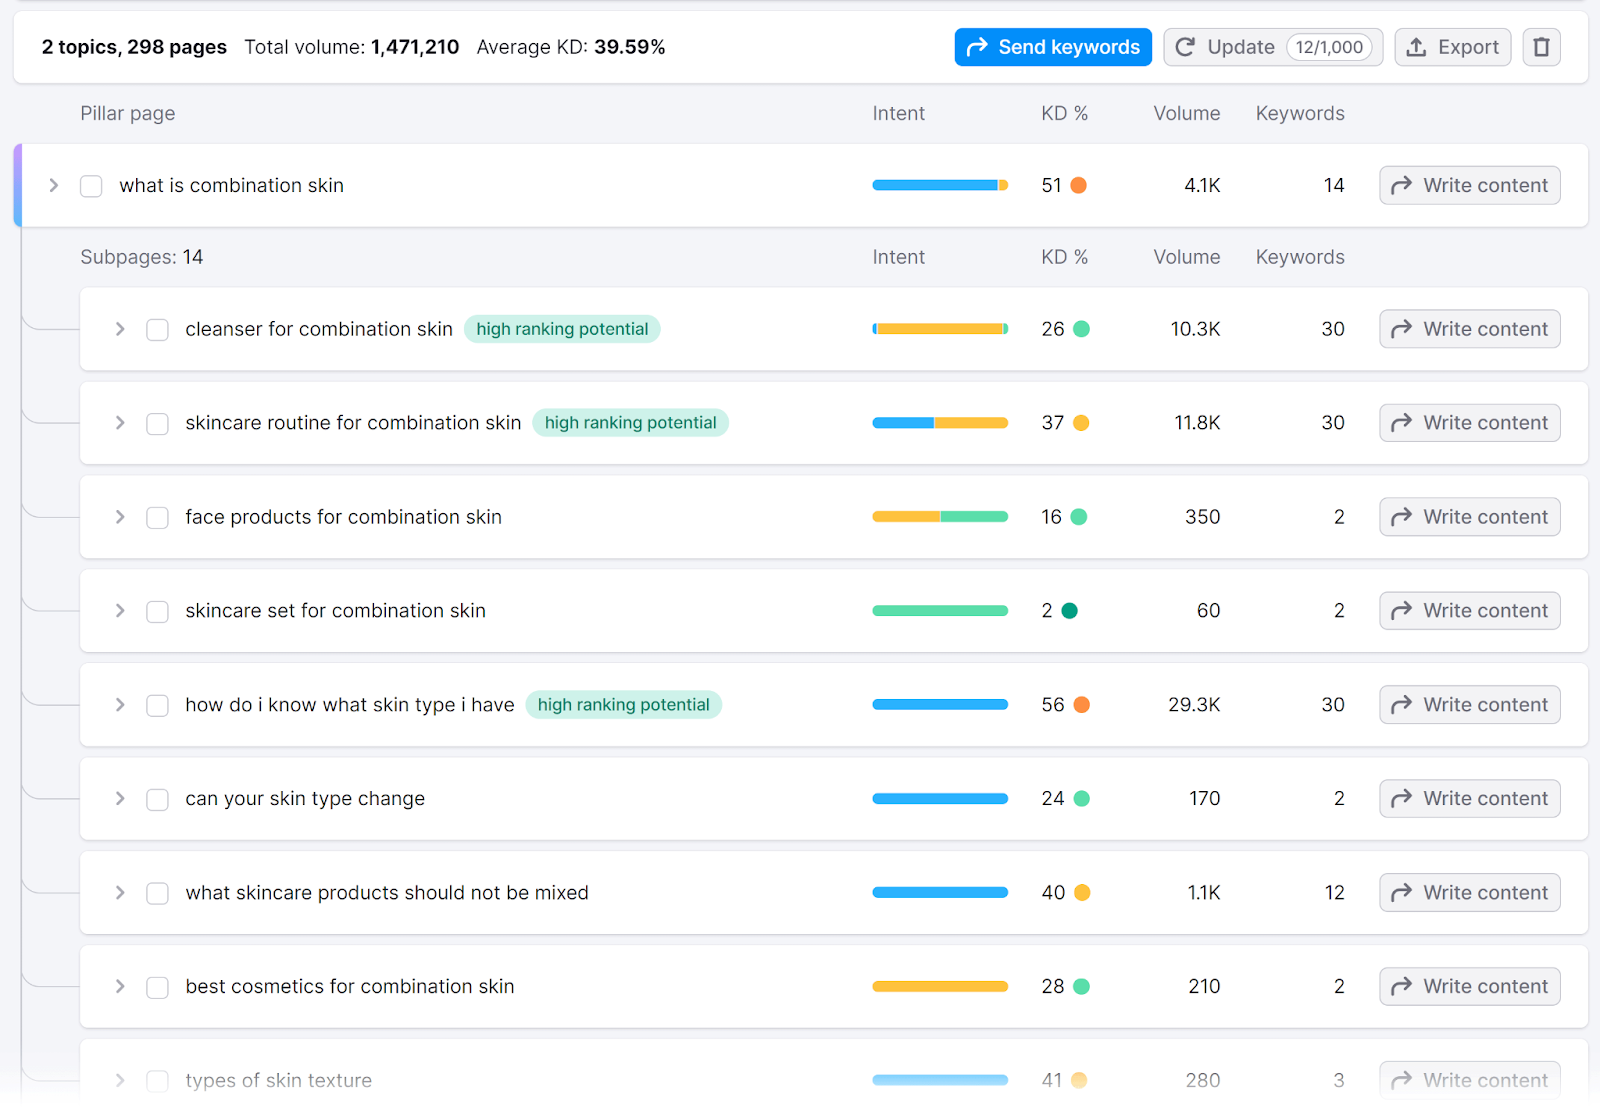The height and width of the screenshot is (1112, 1600).
Task: Tick 'how do i know what skin type i have' checkbox
Action: pyautogui.click(x=157, y=706)
